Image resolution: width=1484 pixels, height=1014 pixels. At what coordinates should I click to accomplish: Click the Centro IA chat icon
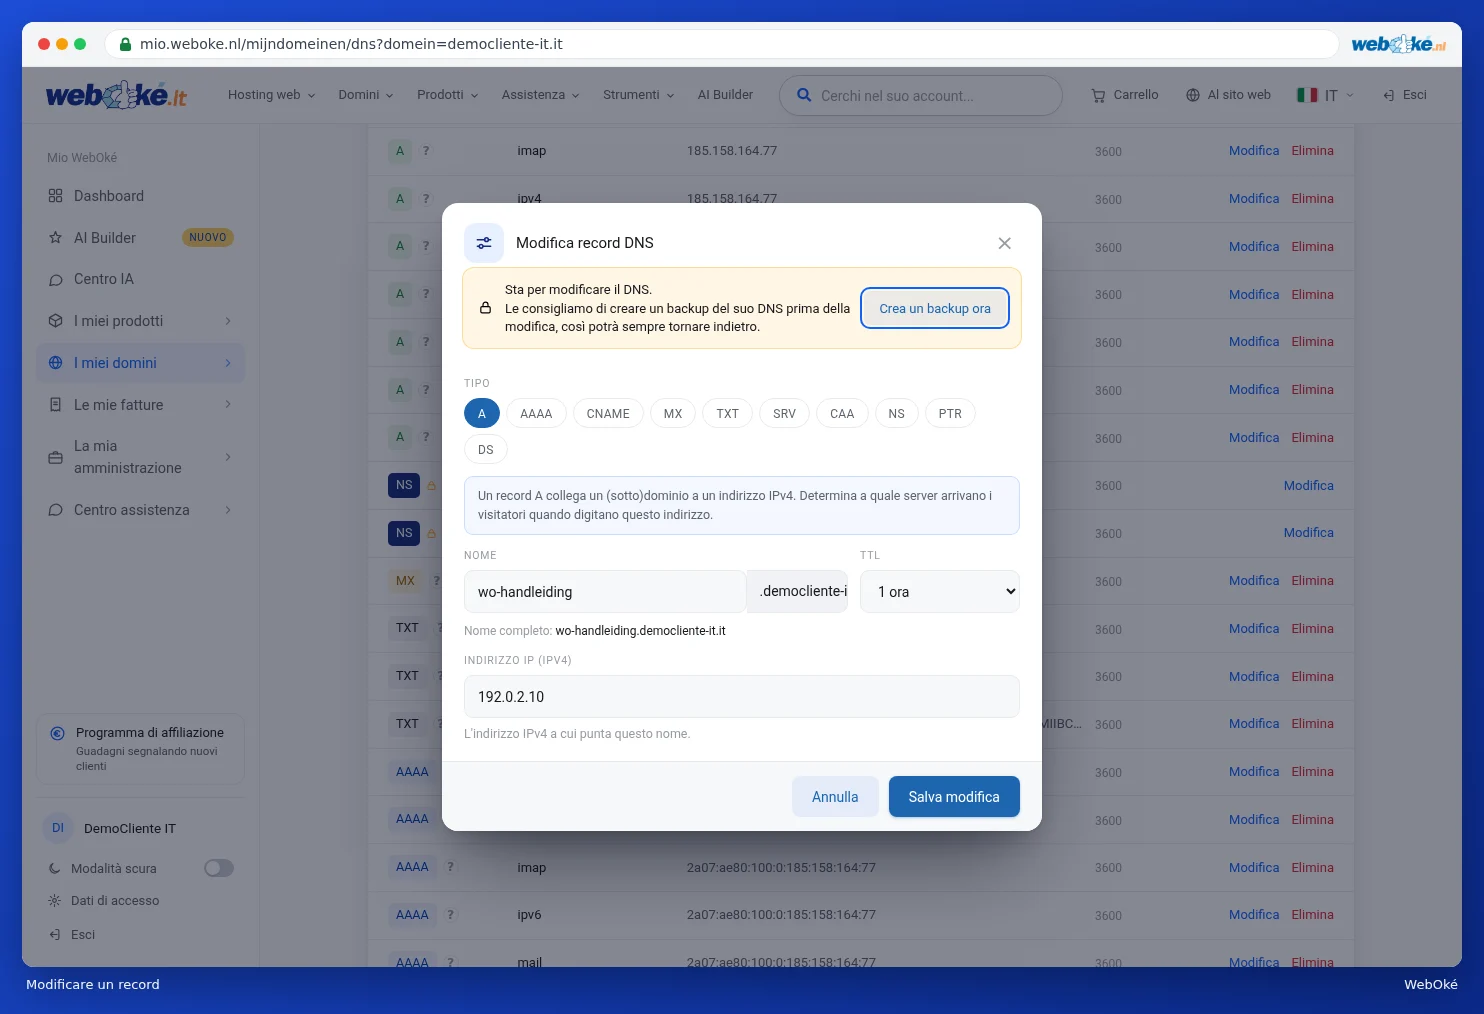tap(56, 280)
